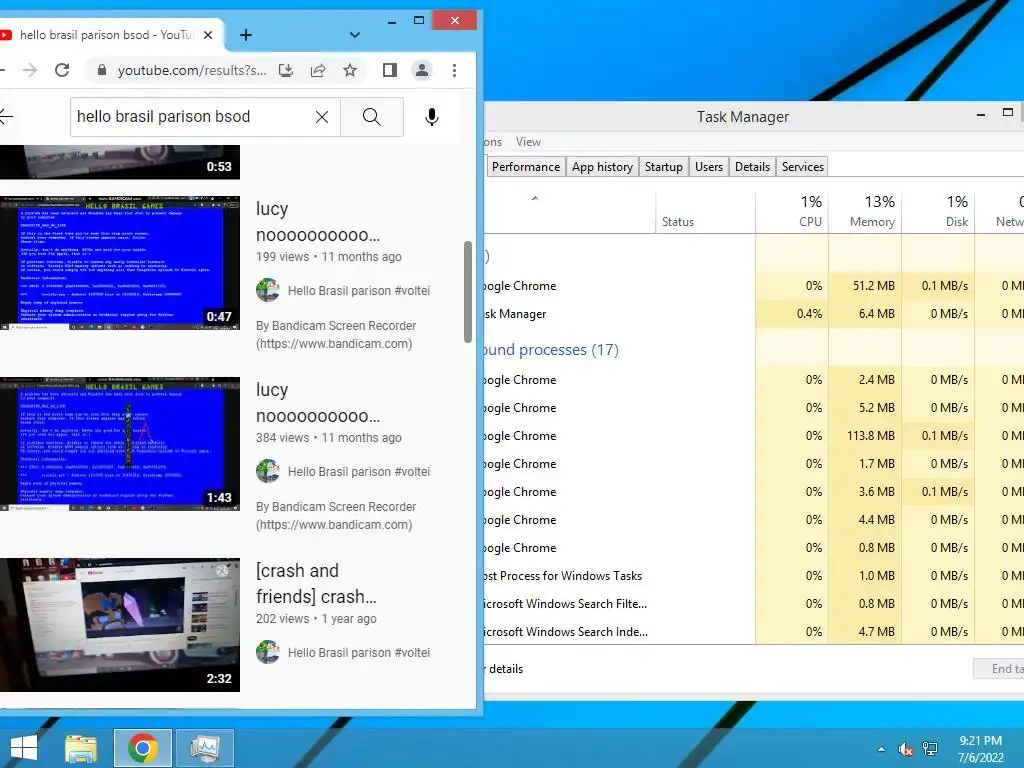Open the Windows Start button
Screen dimensions: 1024x768
tap(24, 748)
